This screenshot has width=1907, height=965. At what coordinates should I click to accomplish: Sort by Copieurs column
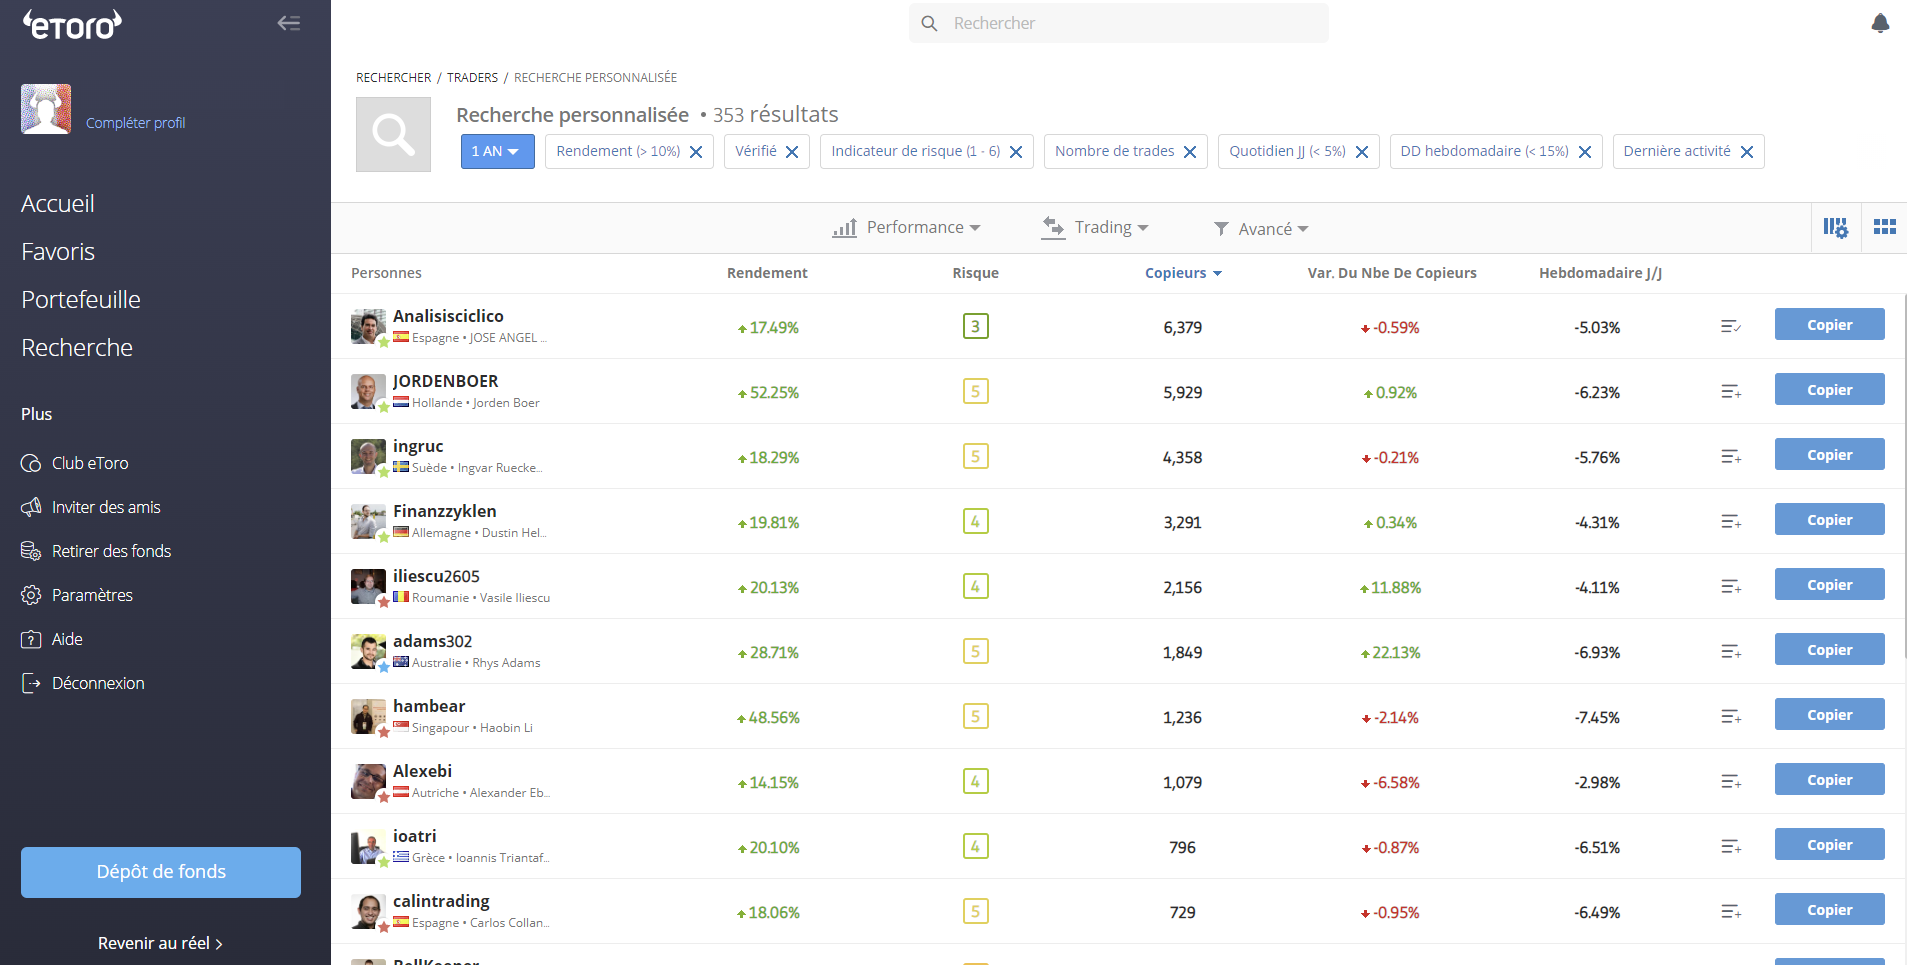click(1183, 273)
